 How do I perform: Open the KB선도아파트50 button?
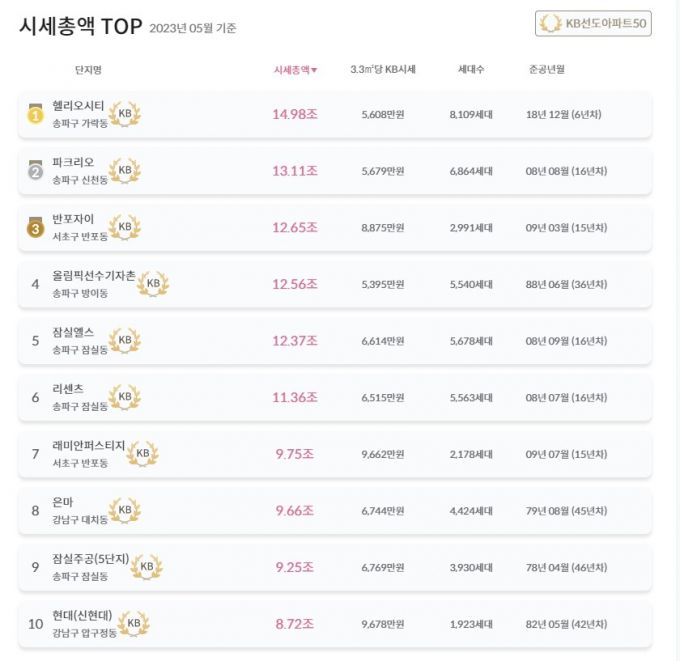pos(593,23)
